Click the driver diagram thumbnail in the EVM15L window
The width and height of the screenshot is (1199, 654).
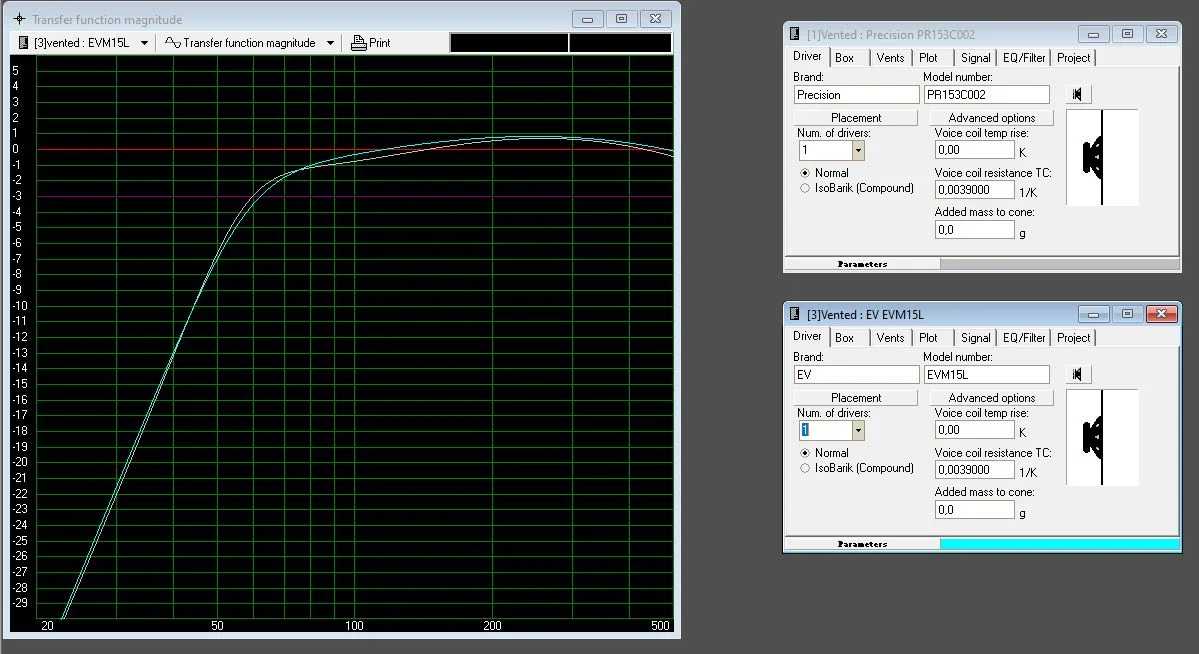tap(1101, 438)
